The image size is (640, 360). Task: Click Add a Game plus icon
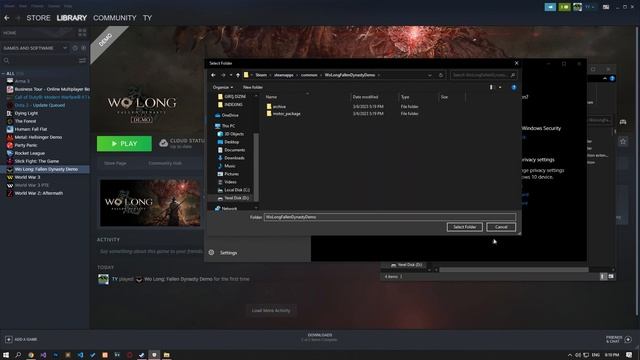(9, 340)
